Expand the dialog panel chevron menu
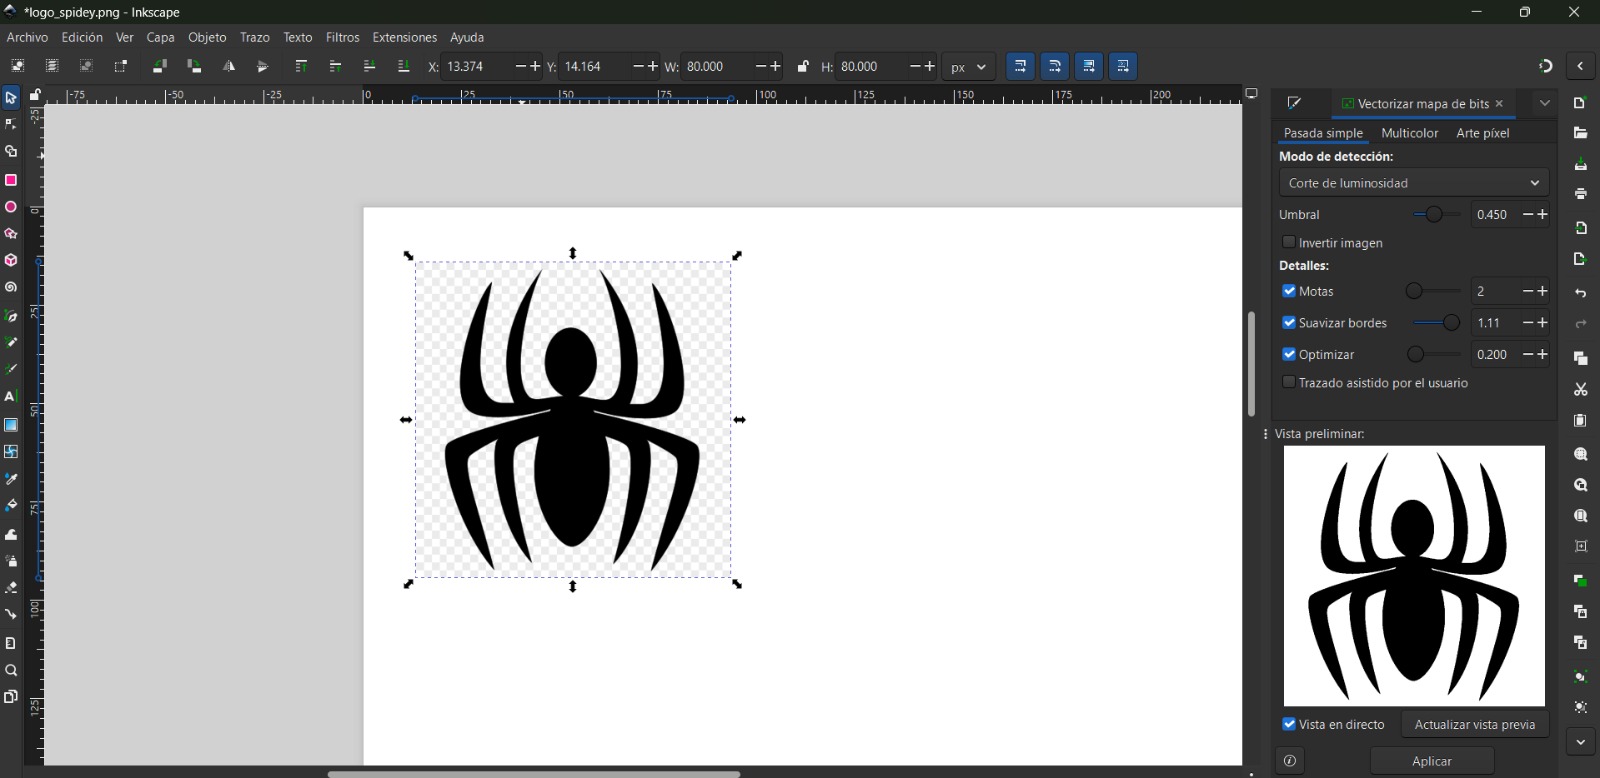The height and width of the screenshot is (778, 1600). click(1545, 103)
